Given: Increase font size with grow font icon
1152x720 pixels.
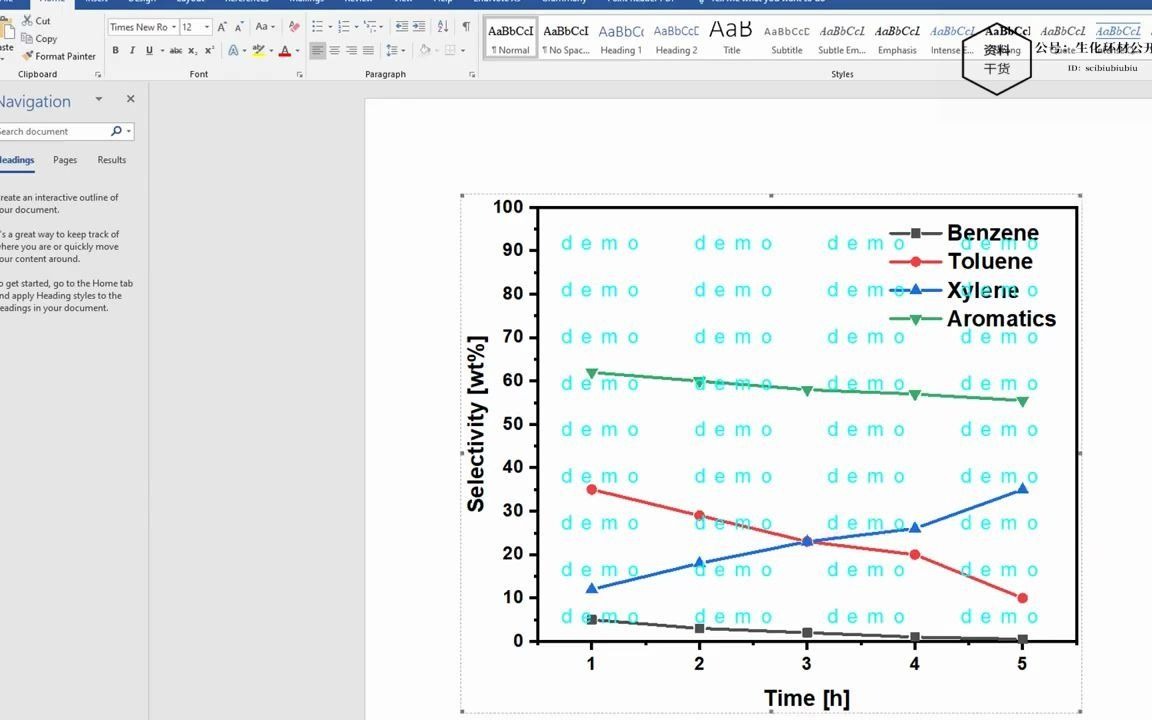Looking at the screenshot, I should tap(222, 26).
